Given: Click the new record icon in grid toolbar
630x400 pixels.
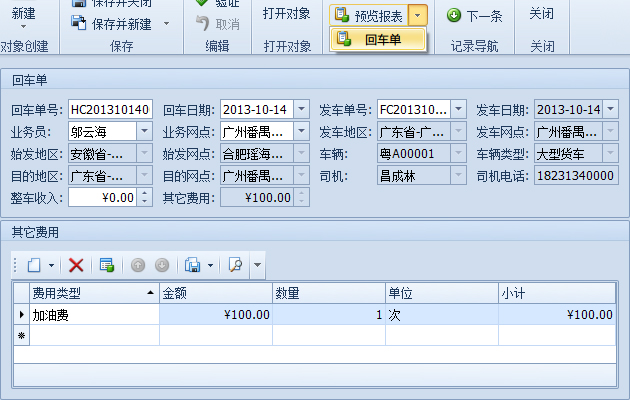Looking at the screenshot, I should click(33, 265).
